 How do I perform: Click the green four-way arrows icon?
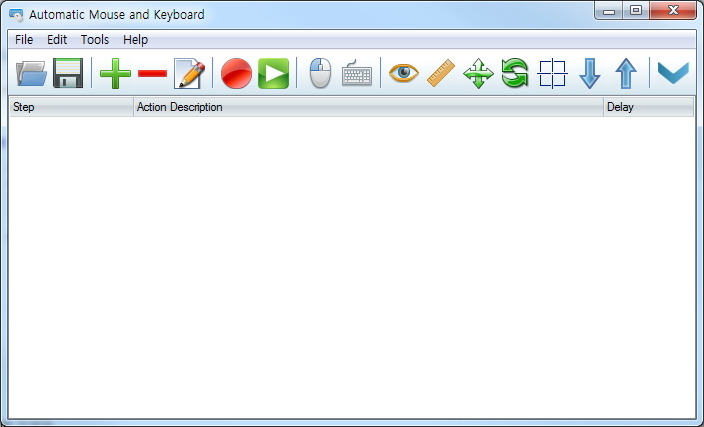478,74
